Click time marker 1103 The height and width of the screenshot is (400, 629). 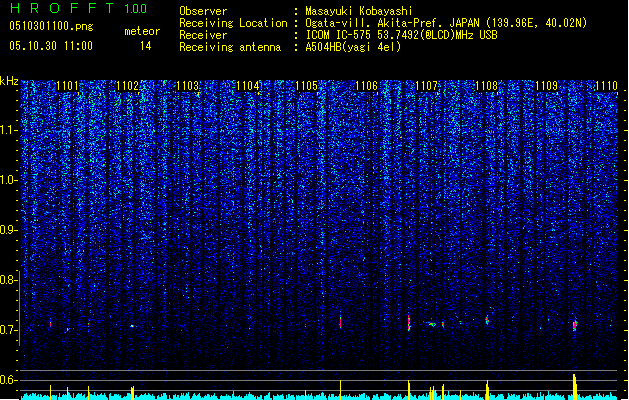point(187,86)
